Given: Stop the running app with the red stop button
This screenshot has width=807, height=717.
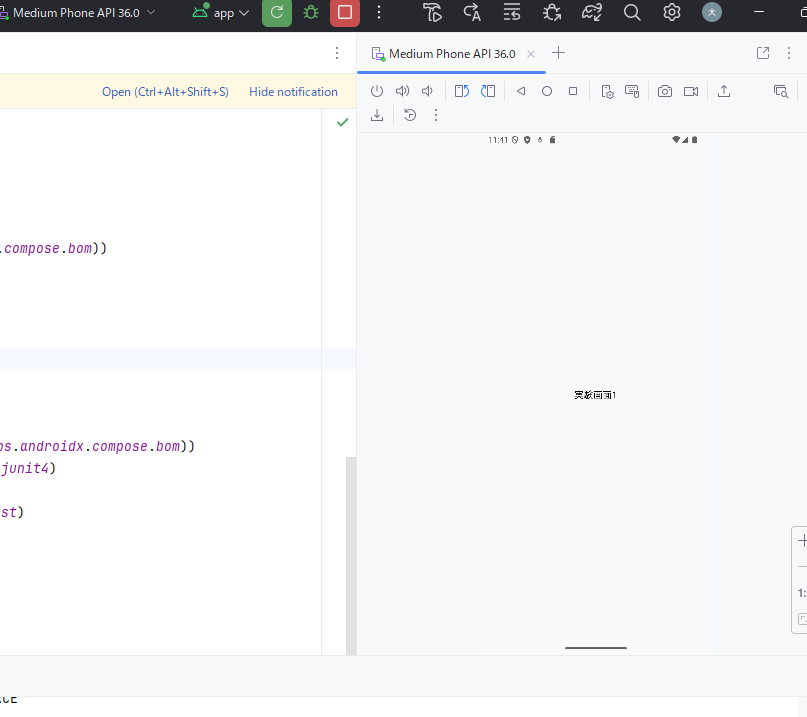Looking at the screenshot, I should click(345, 12).
